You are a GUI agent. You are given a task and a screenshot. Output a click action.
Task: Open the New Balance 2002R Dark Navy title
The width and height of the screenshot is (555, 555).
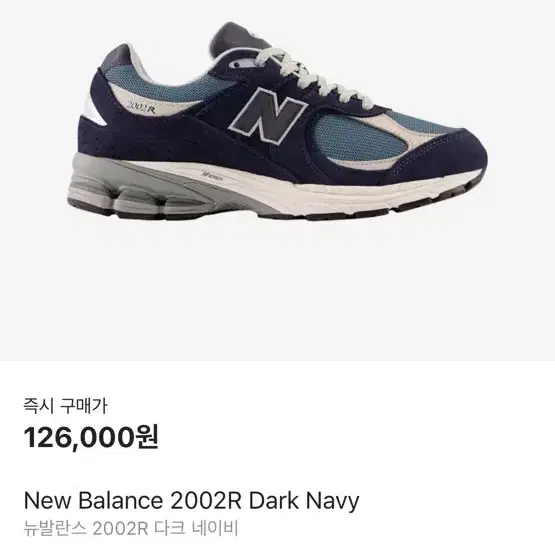tap(191, 501)
